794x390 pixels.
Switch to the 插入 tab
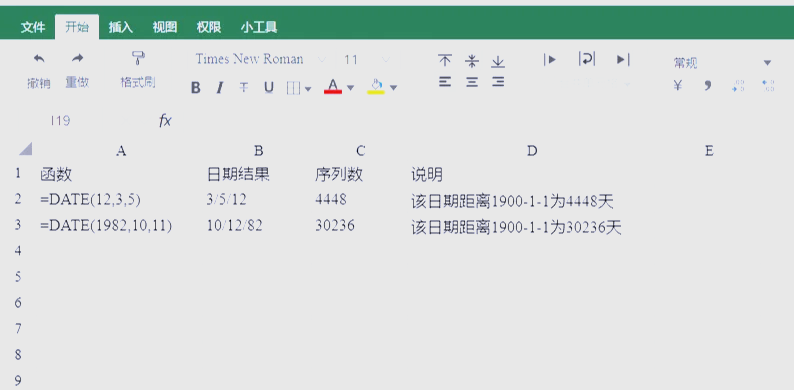121,27
